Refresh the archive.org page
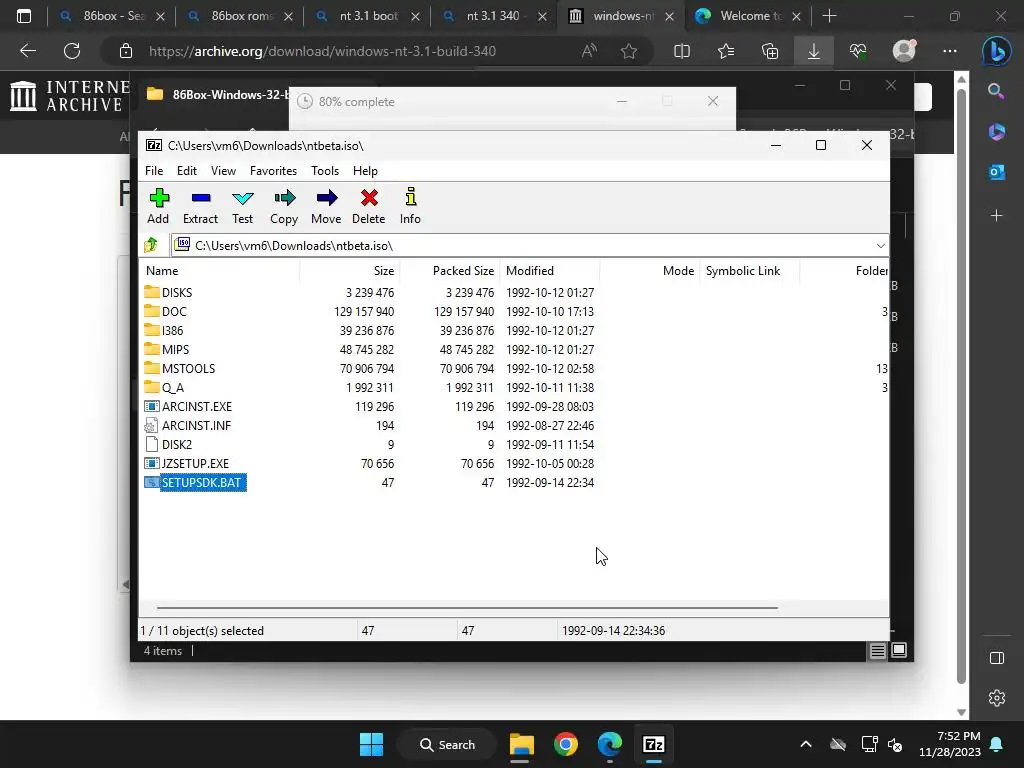 click(x=72, y=51)
